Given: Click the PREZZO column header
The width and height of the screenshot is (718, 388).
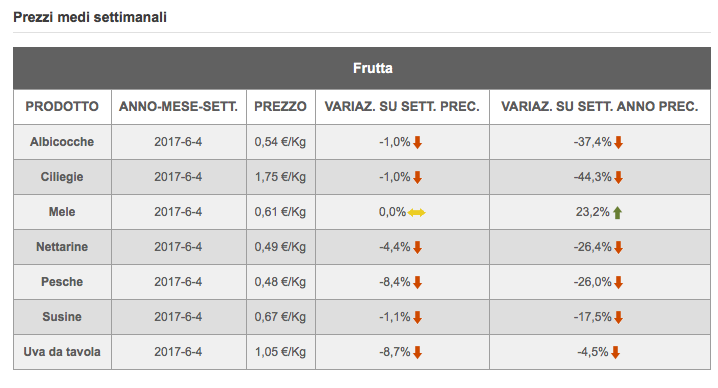Looking at the screenshot, I should click(281, 107).
